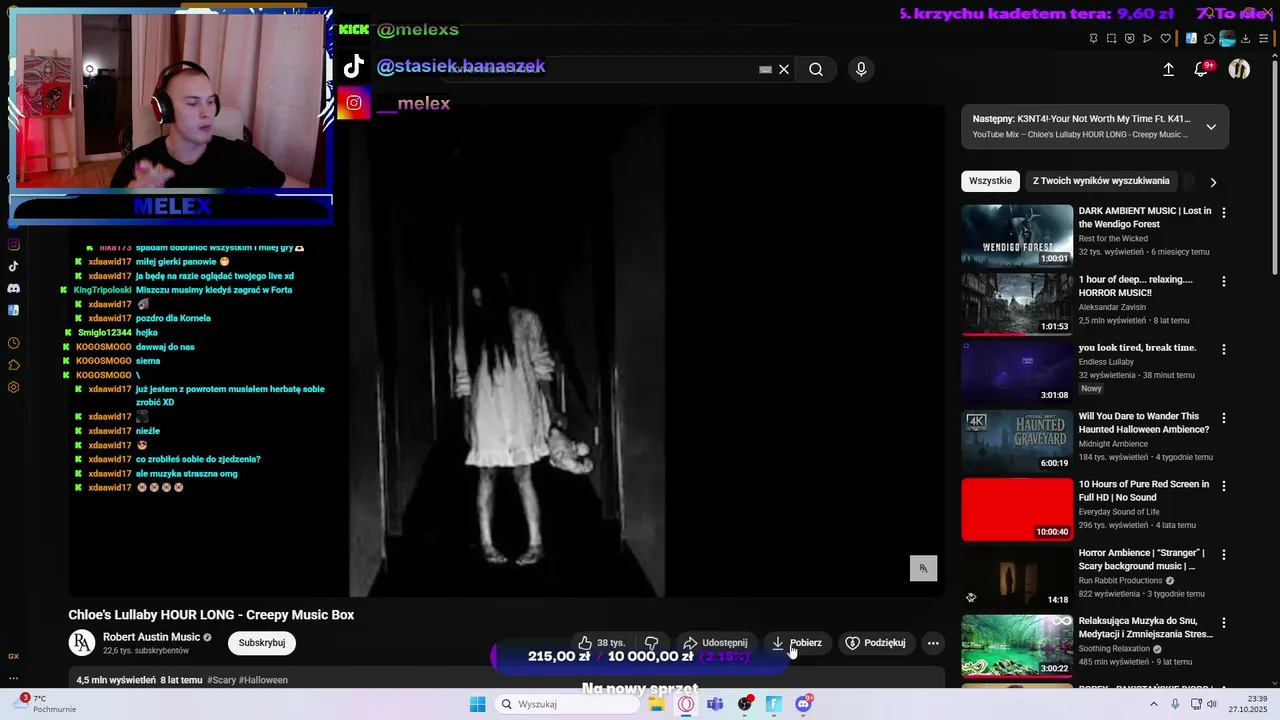Click the pin icon in the address bar
1280x720 pixels.
click(x=1093, y=39)
